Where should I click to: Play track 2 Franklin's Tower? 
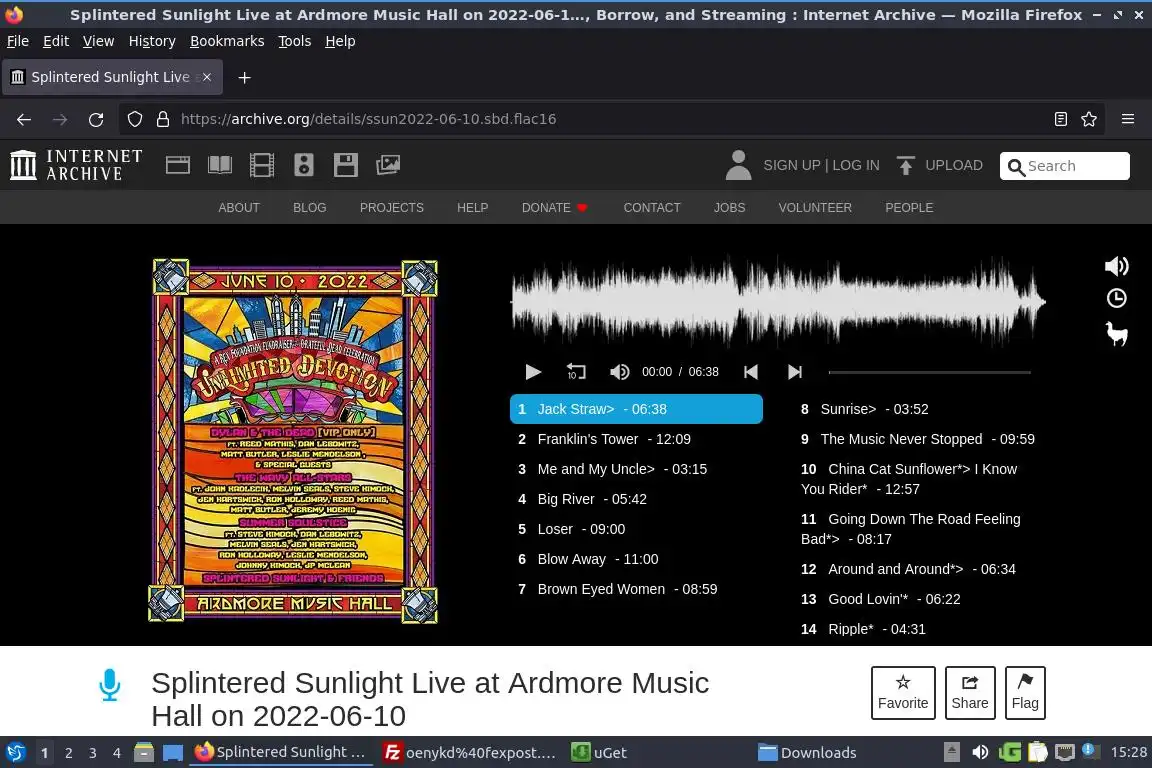coord(636,439)
